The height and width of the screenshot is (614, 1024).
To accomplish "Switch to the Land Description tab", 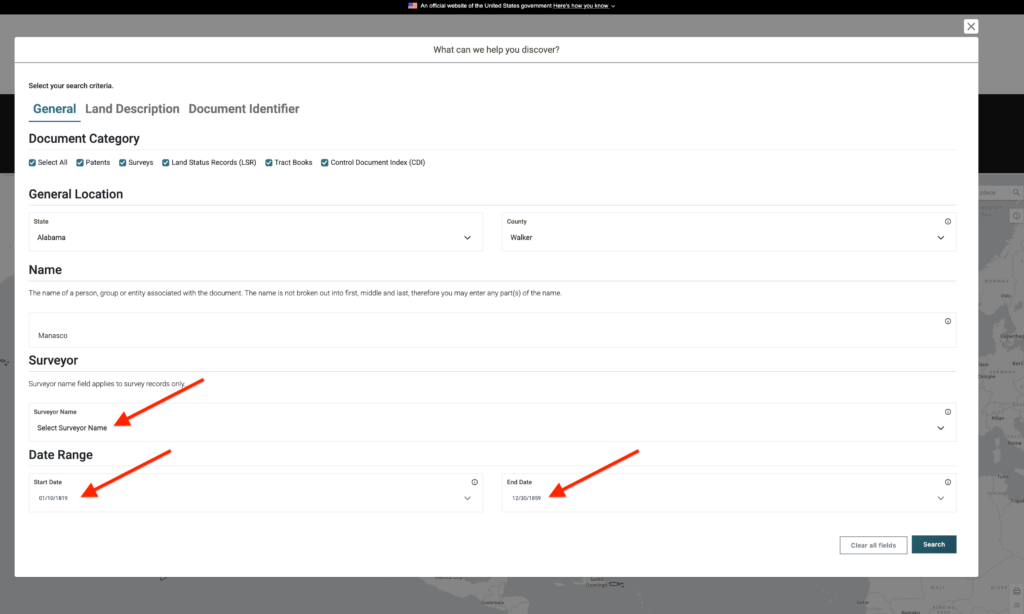I will (133, 109).
